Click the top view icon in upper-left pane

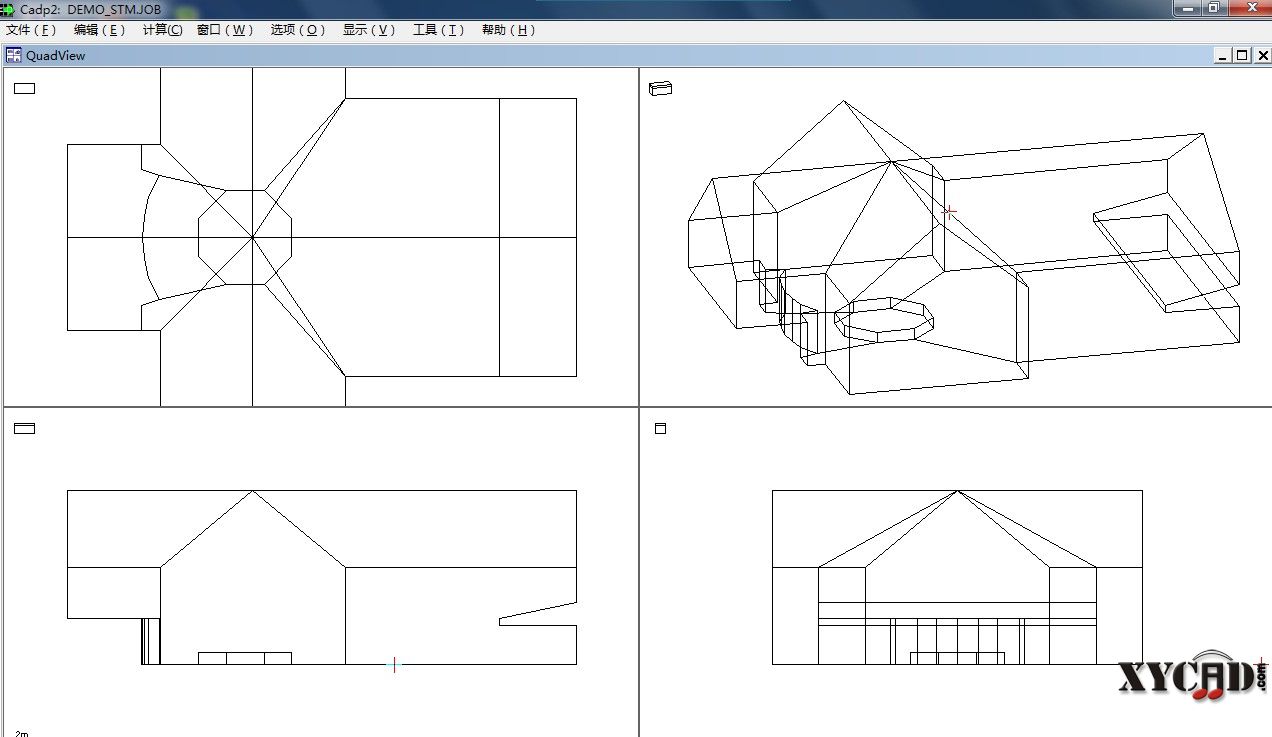[x=25, y=88]
